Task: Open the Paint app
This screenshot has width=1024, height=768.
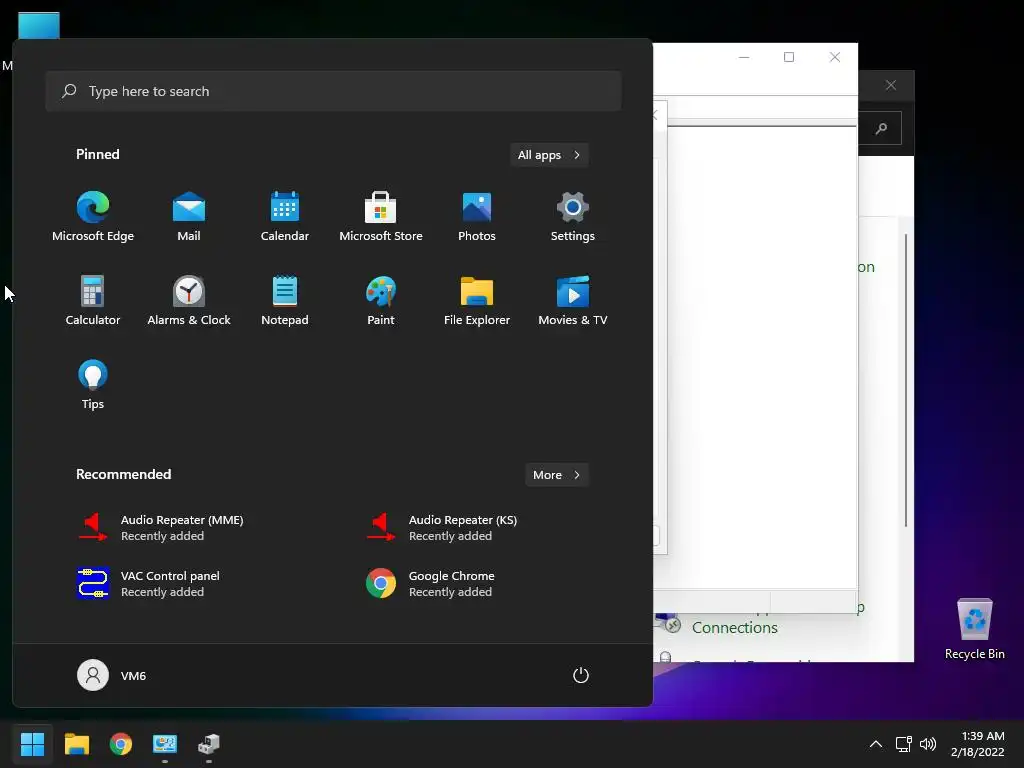Action: click(x=381, y=300)
